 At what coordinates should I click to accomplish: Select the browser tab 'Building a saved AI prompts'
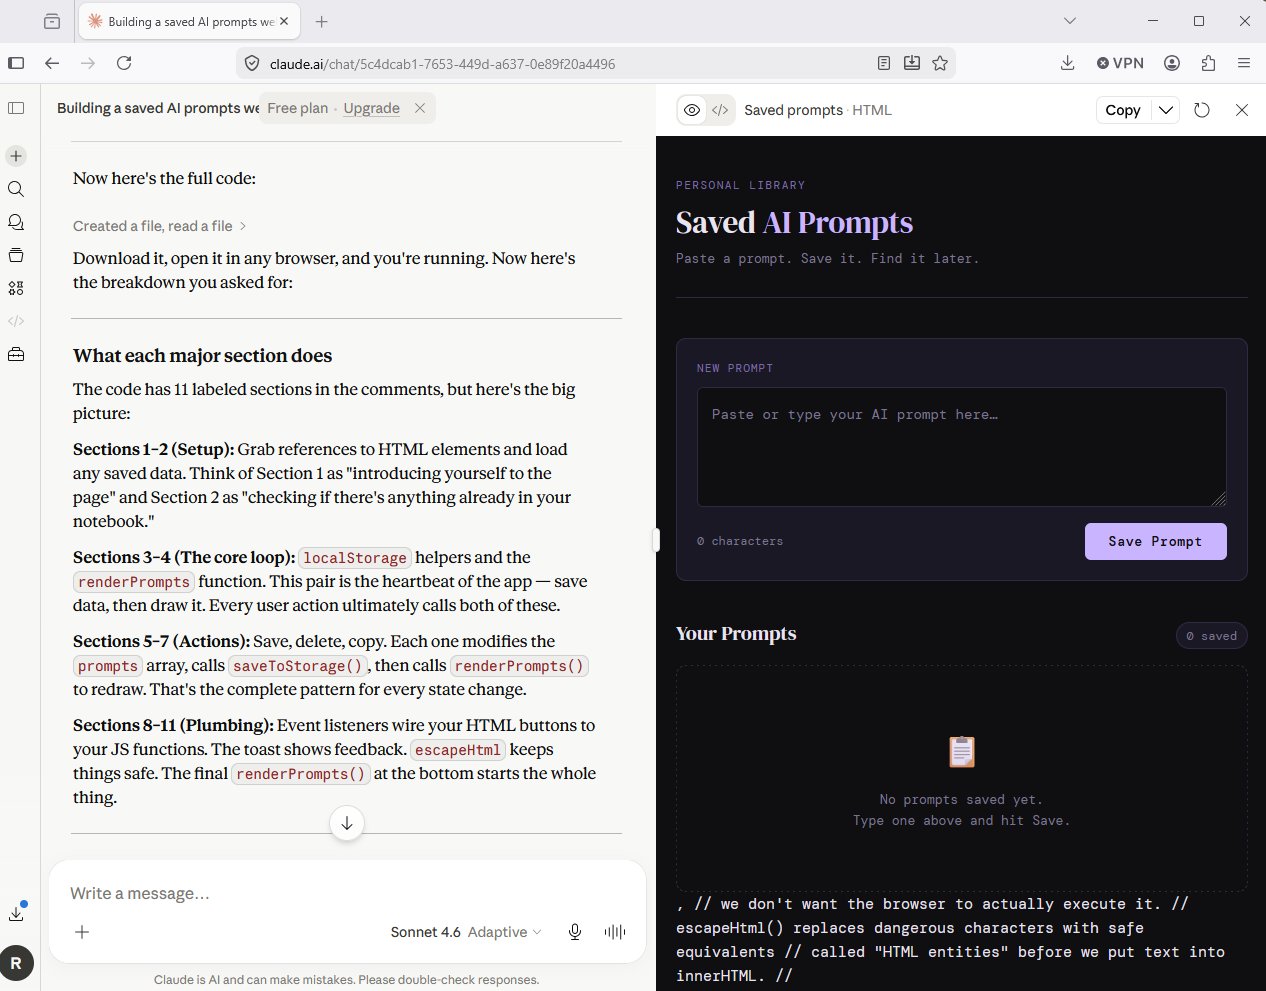click(188, 21)
